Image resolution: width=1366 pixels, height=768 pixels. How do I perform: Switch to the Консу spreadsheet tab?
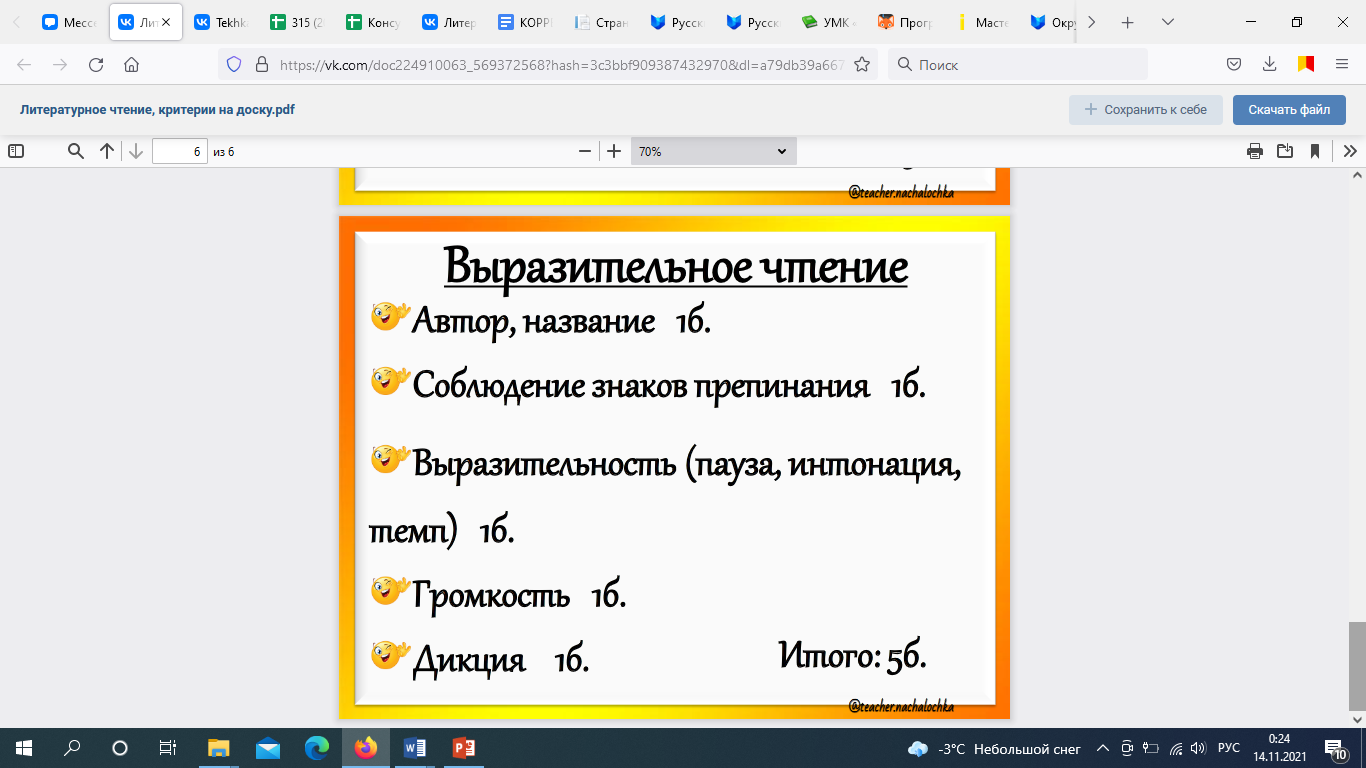pyautogui.click(x=374, y=22)
